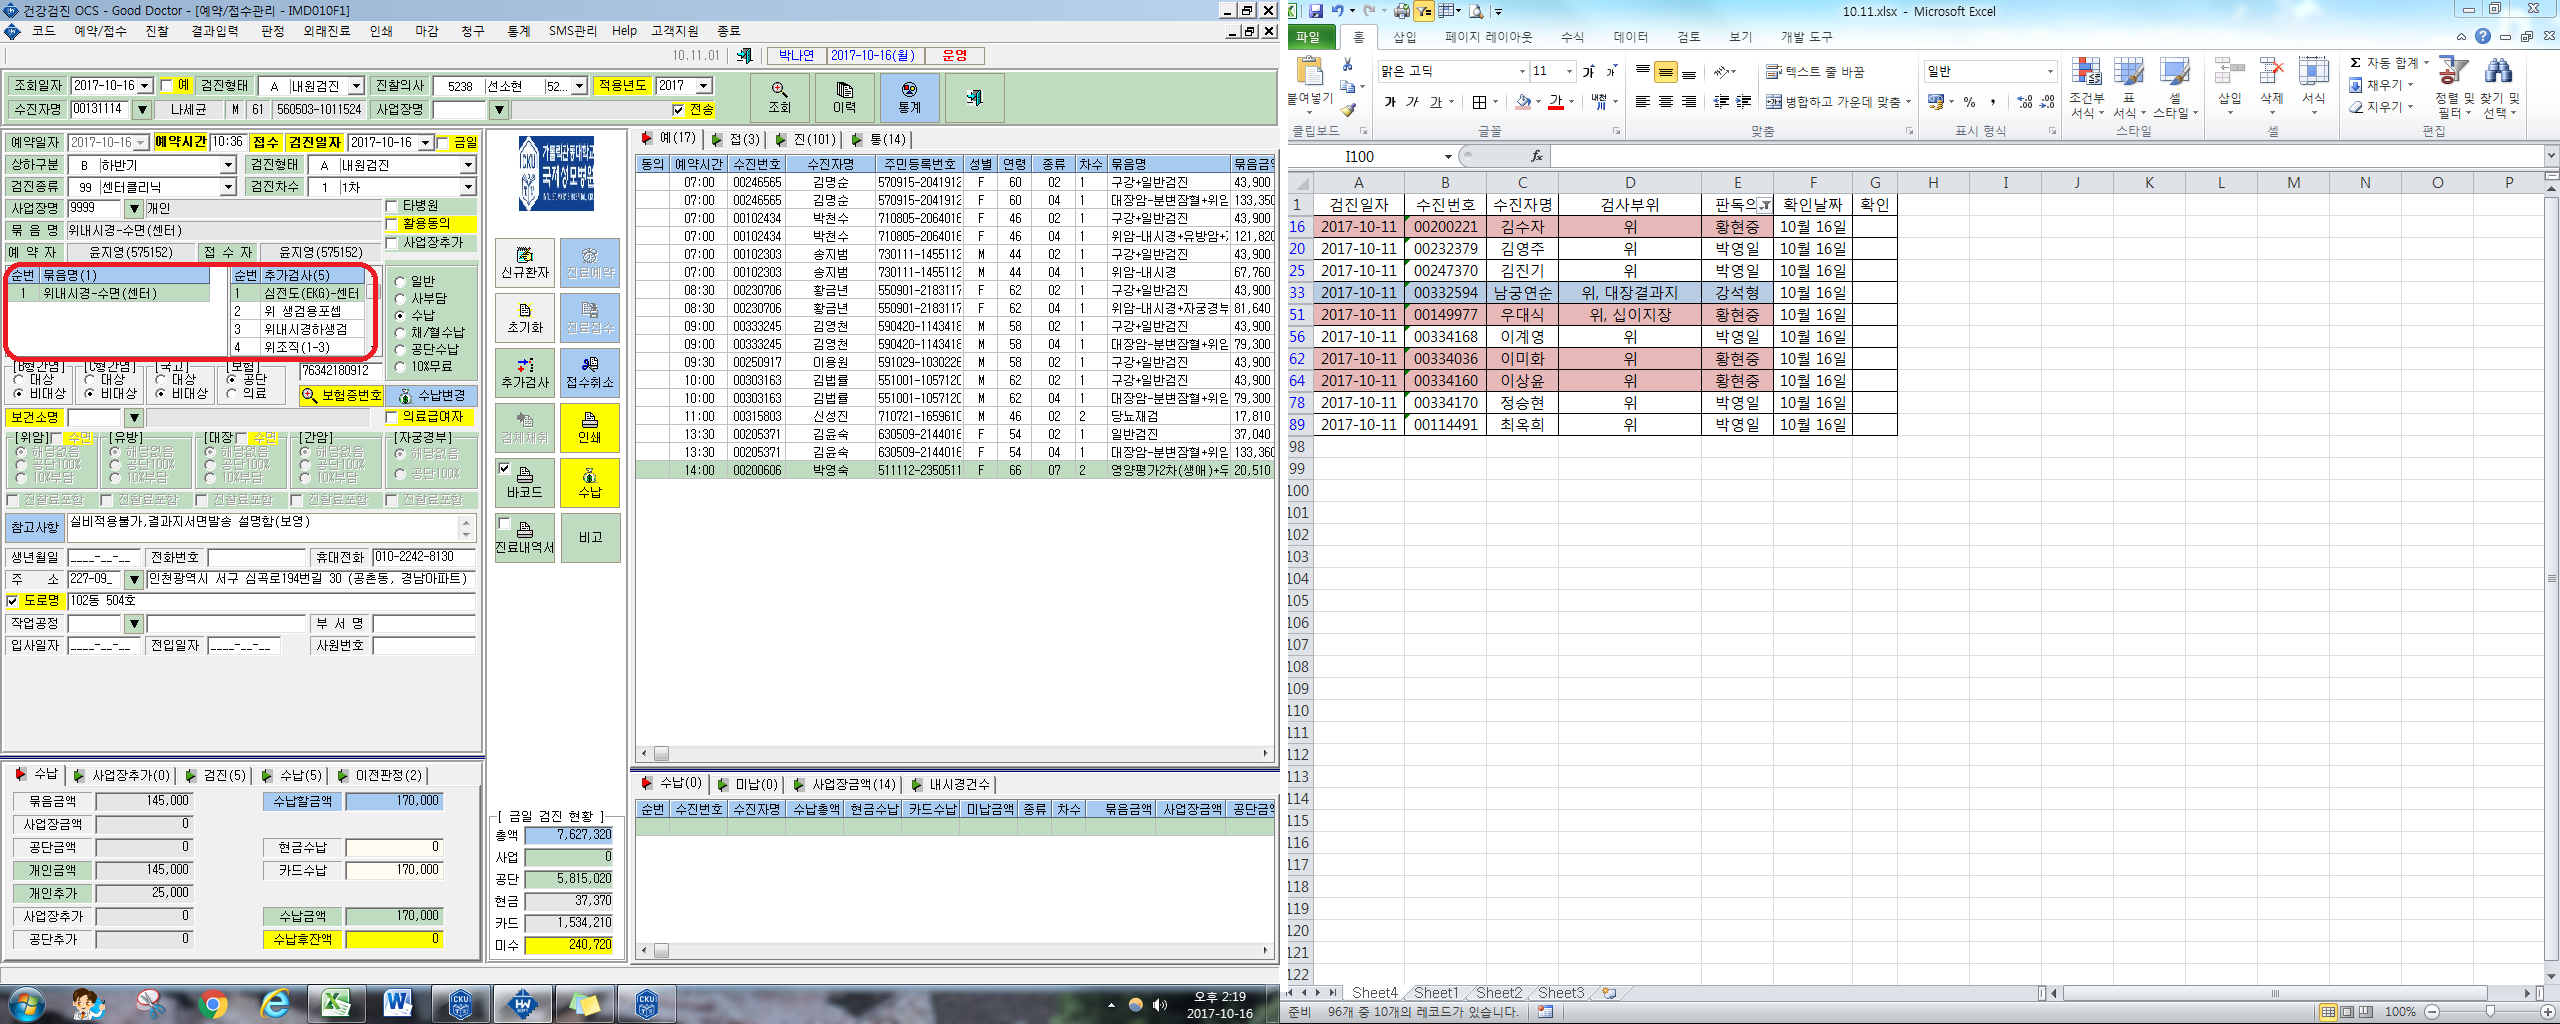Click the merge and center icon
This screenshot has height=1024, width=2560.
click(x=1773, y=101)
